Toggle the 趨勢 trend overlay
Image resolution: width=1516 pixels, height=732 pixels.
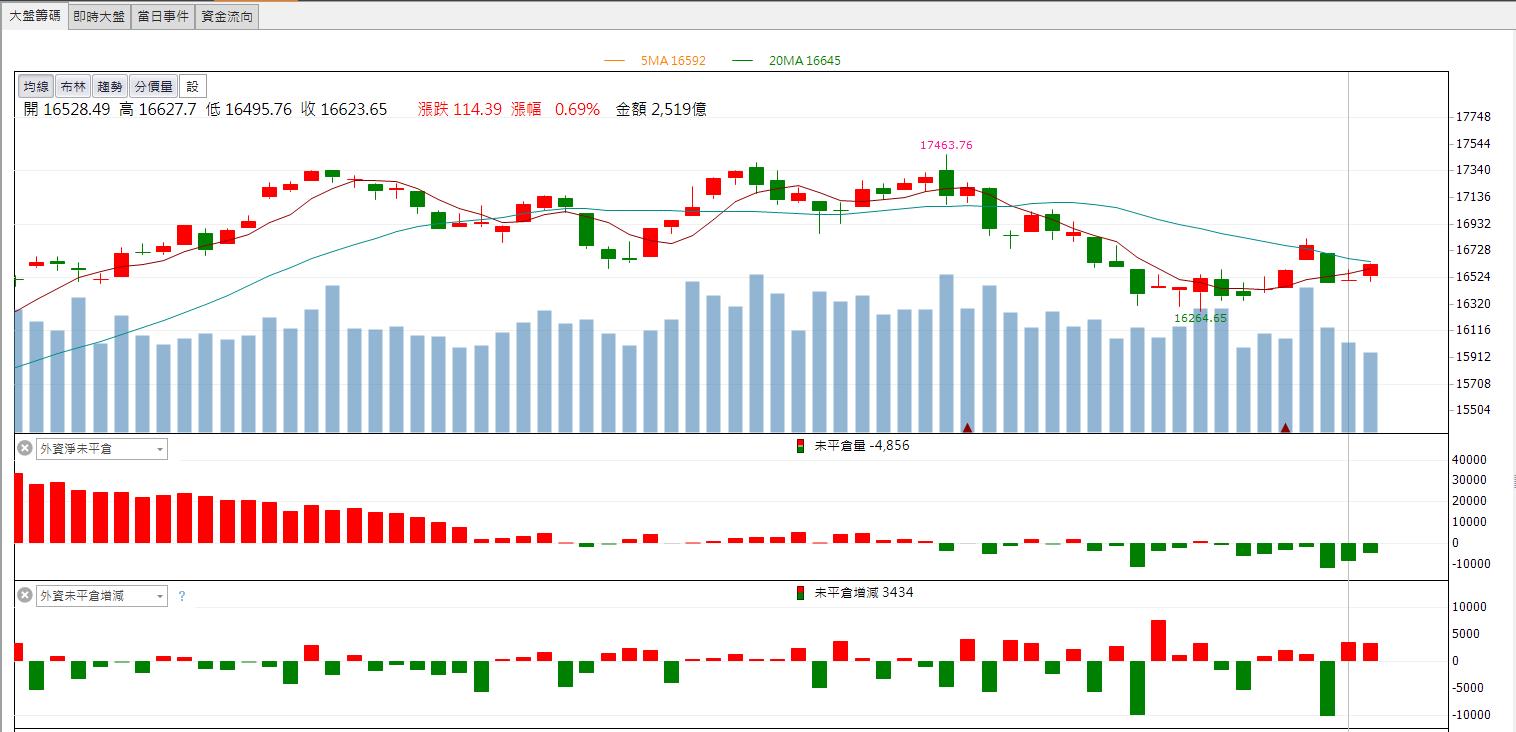coord(111,87)
